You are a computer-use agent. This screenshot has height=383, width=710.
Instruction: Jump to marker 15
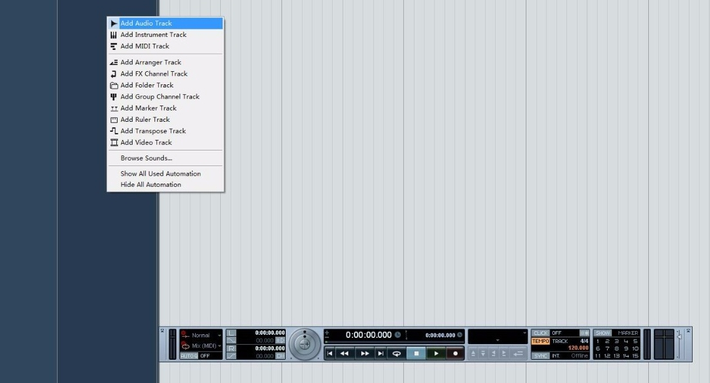point(635,356)
